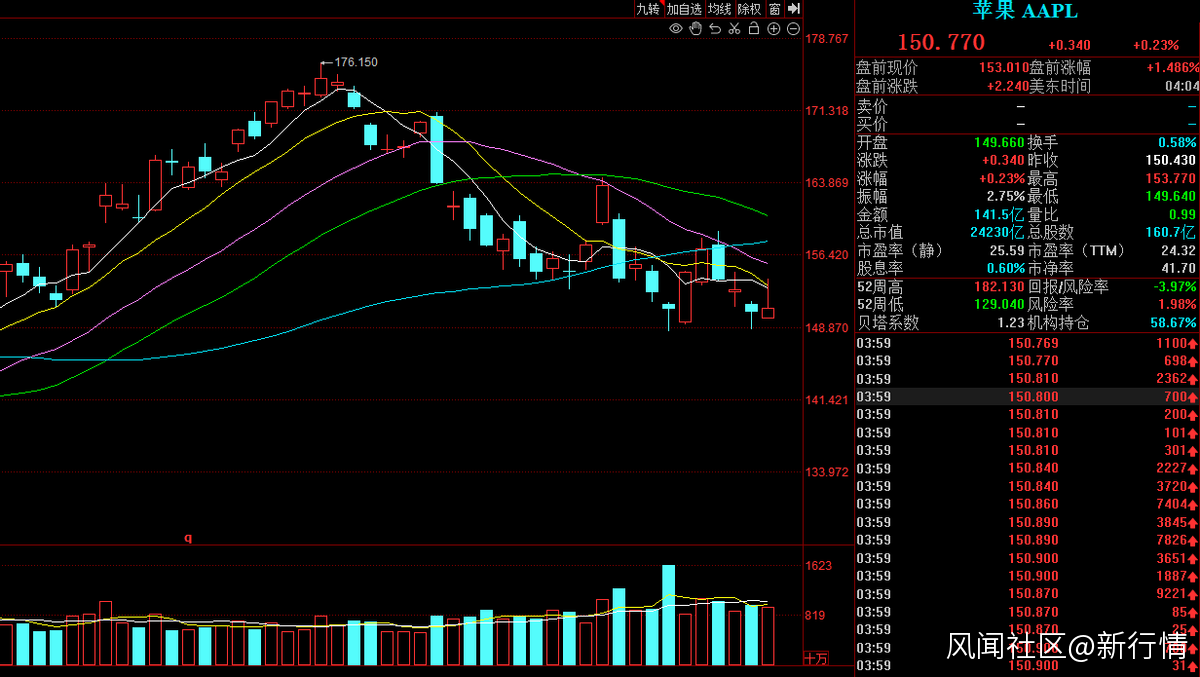The width and height of the screenshot is (1200, 677).
Task: Click the pre-market price 153.010
Action: pos(1004,68)
